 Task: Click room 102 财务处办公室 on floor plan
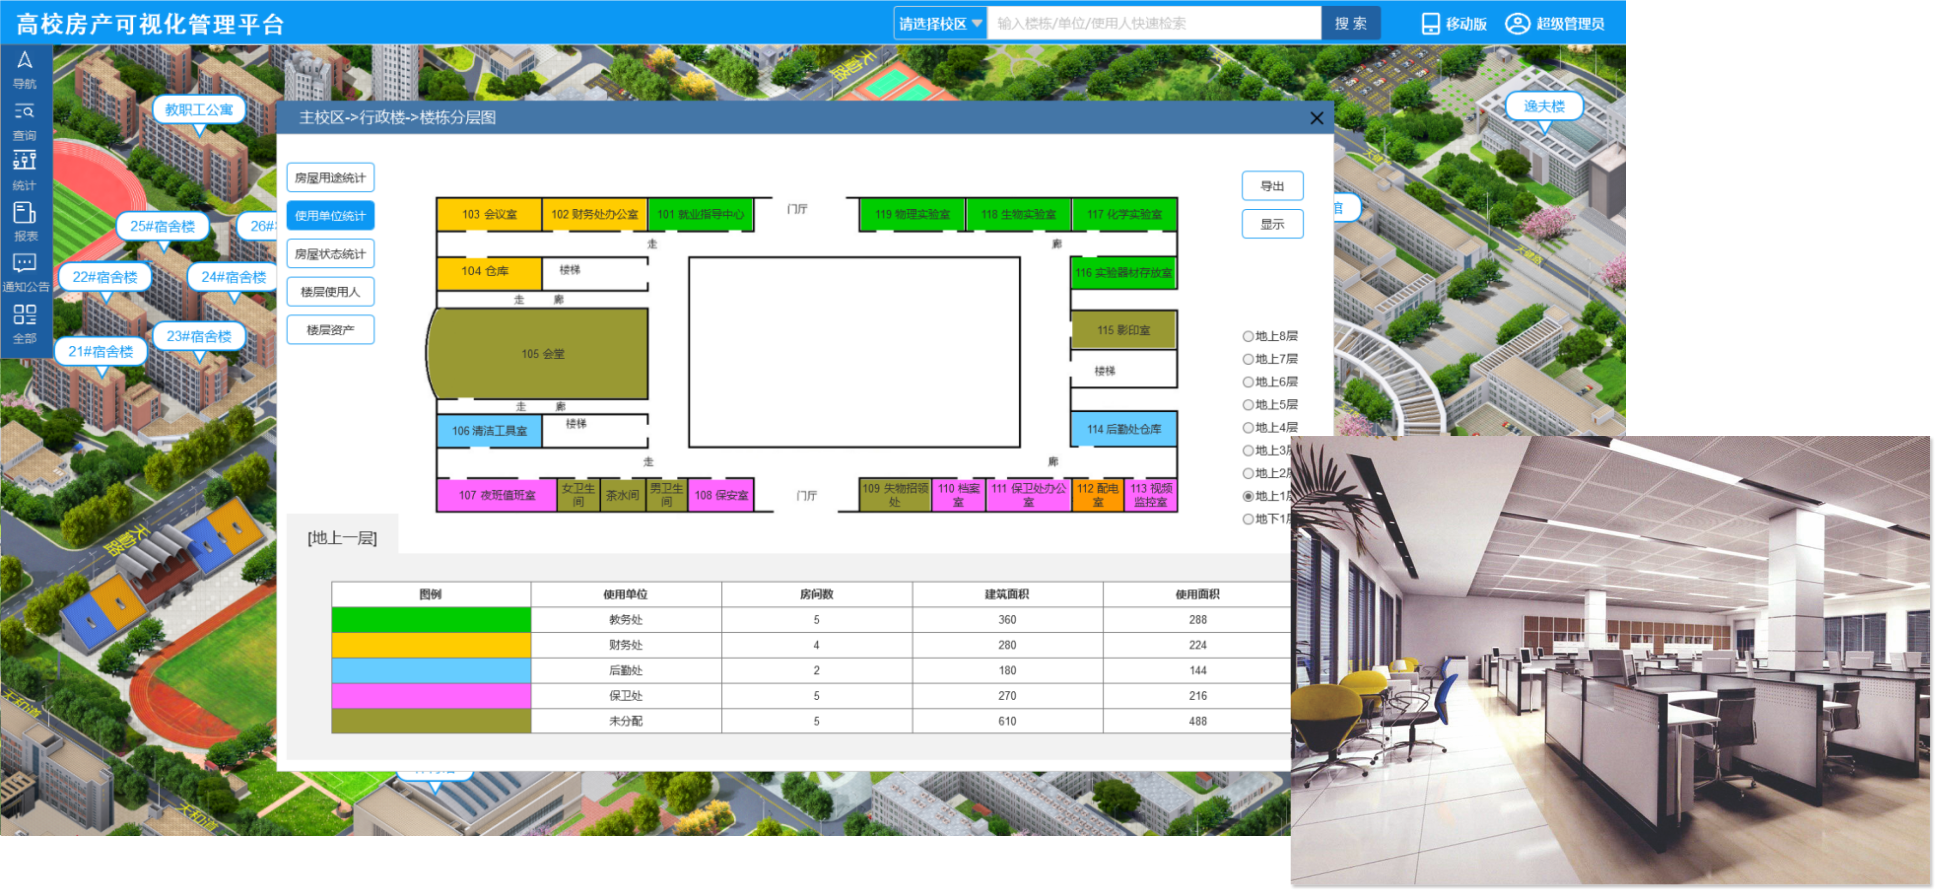594,214
